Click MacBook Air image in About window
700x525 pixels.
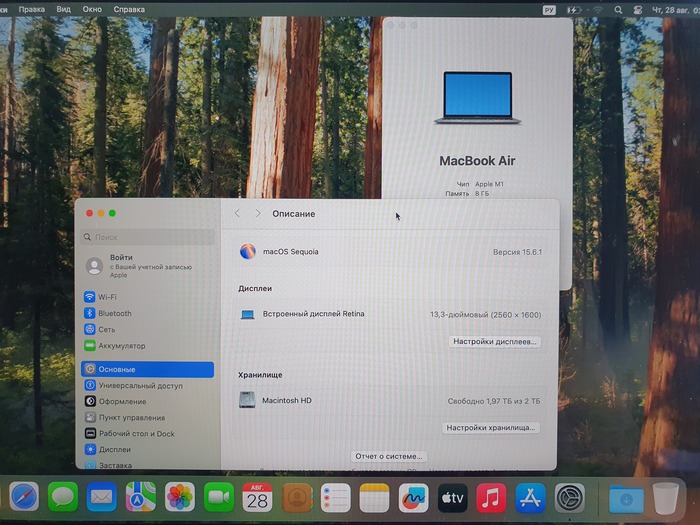coord(477,98)
